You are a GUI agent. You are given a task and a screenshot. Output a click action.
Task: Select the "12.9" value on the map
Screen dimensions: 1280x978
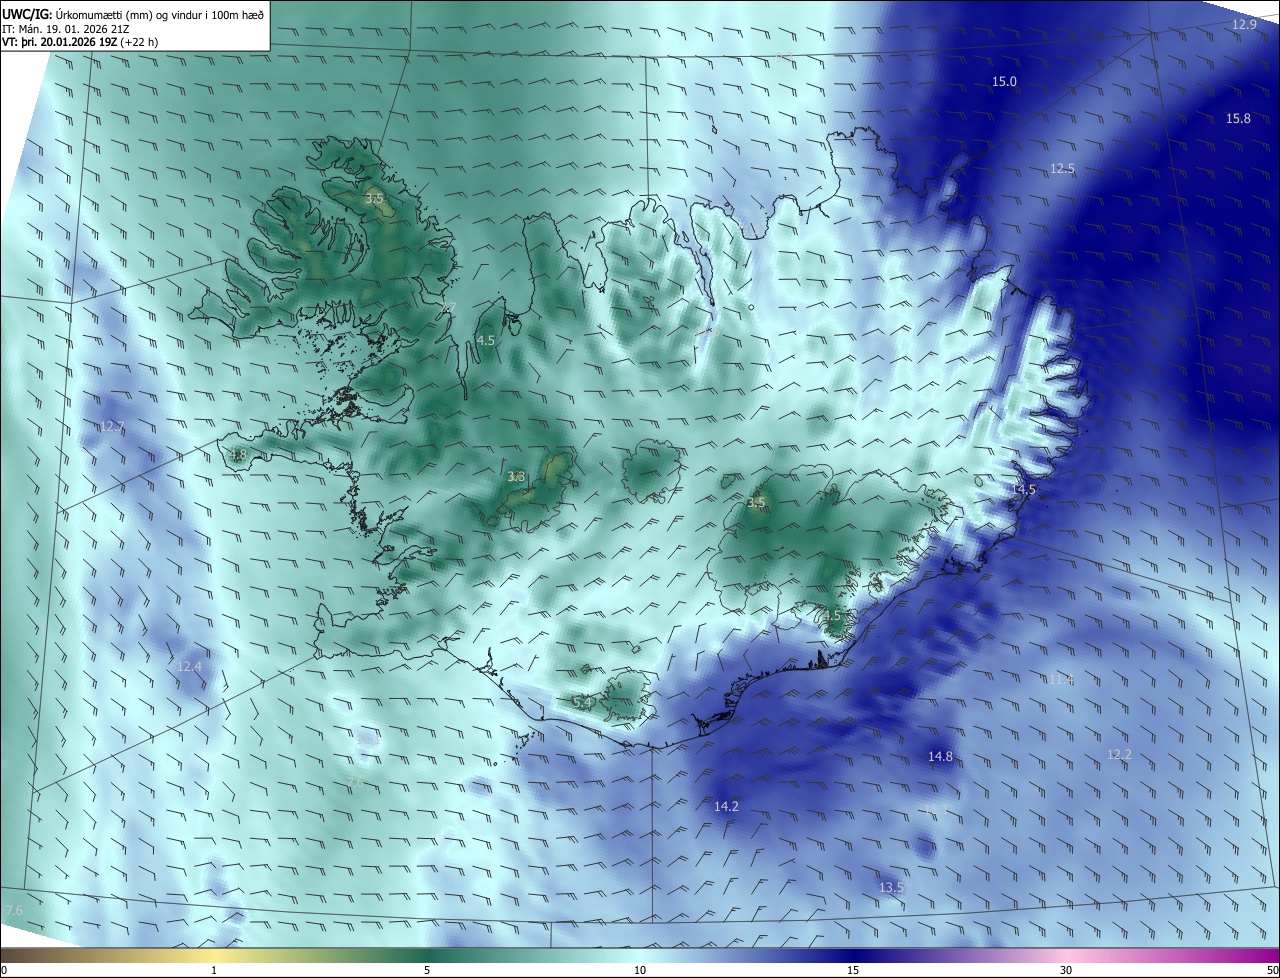pos(1244,25)
